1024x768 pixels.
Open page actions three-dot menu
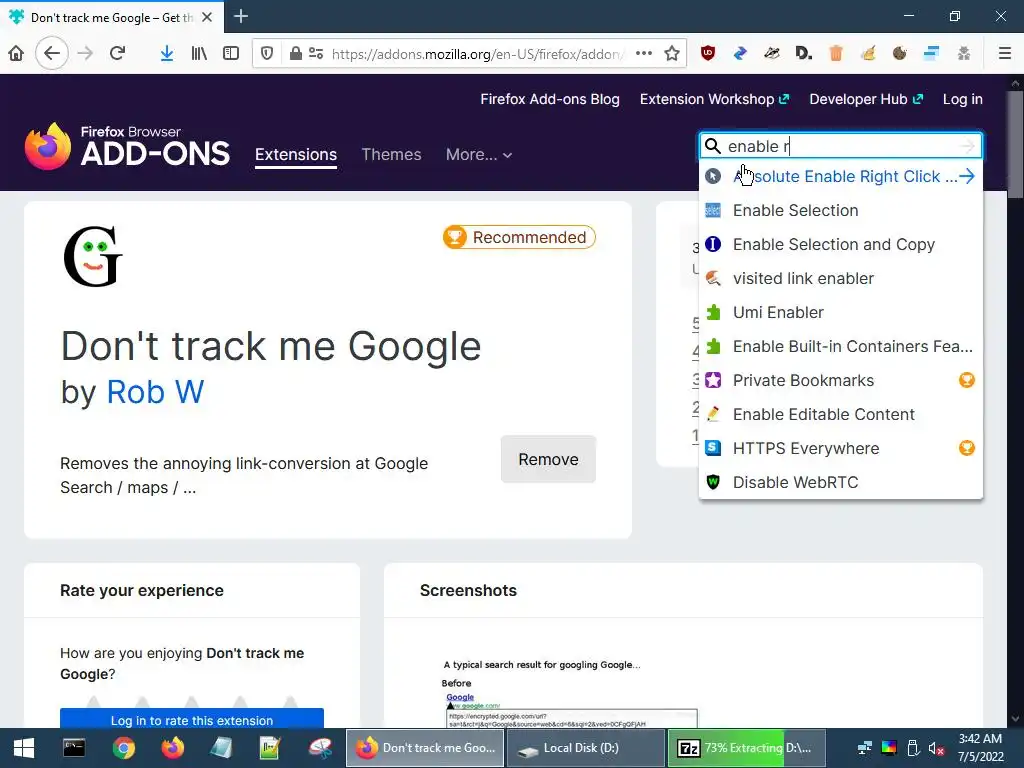644,54
